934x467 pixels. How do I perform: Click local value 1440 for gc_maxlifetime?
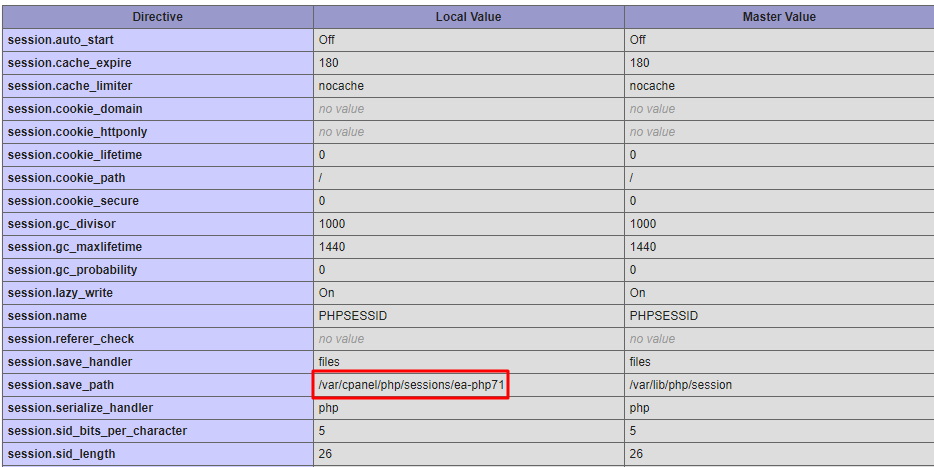(332, 247)
